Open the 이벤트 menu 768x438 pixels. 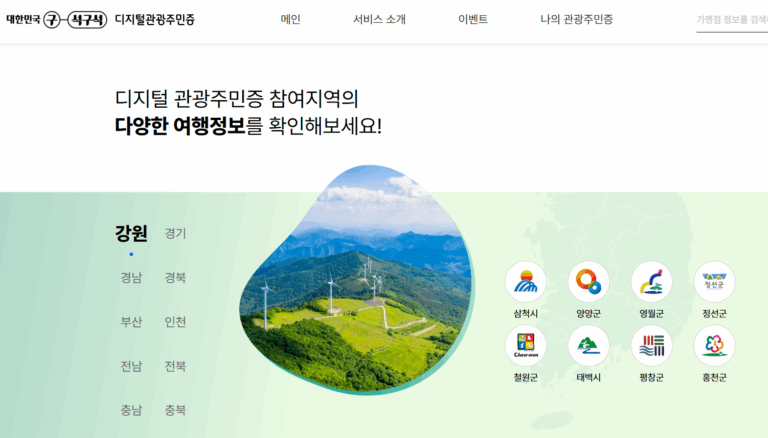[473, 20]
